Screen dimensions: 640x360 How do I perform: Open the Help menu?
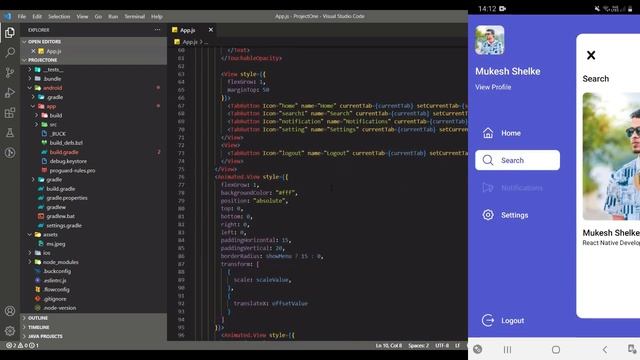(157, 16)
